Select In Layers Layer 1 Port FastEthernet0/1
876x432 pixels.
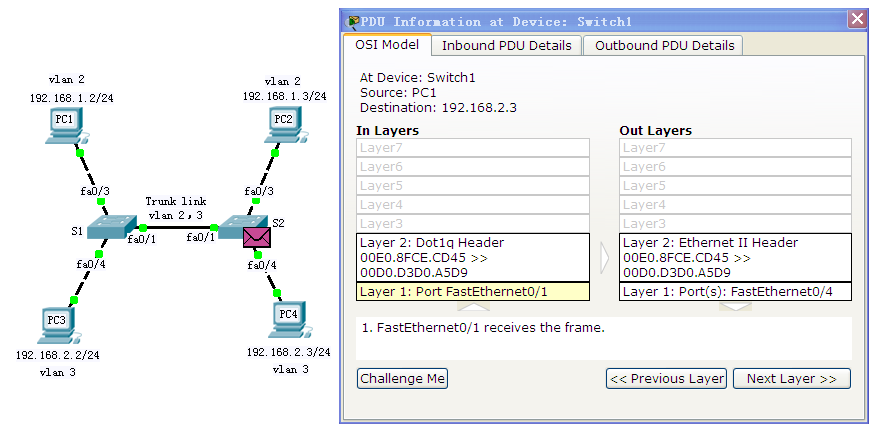473,292
